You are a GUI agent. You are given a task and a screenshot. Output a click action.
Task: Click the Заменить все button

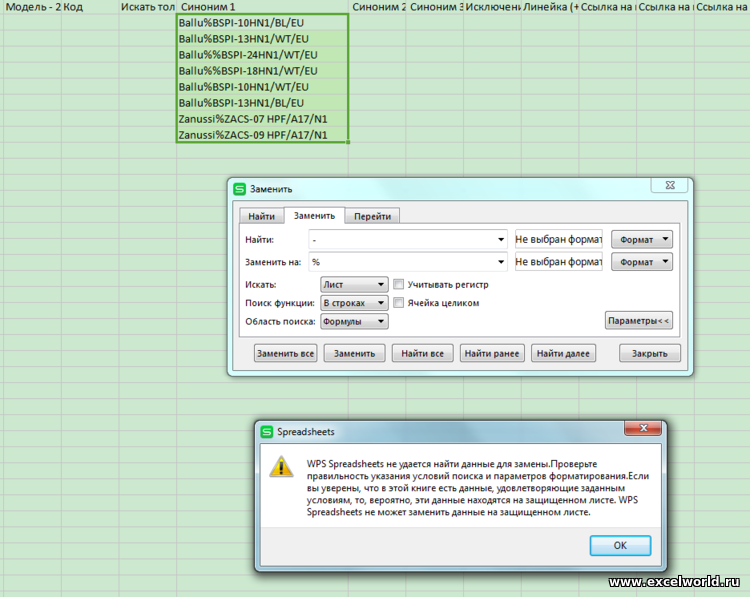[286, 354]
